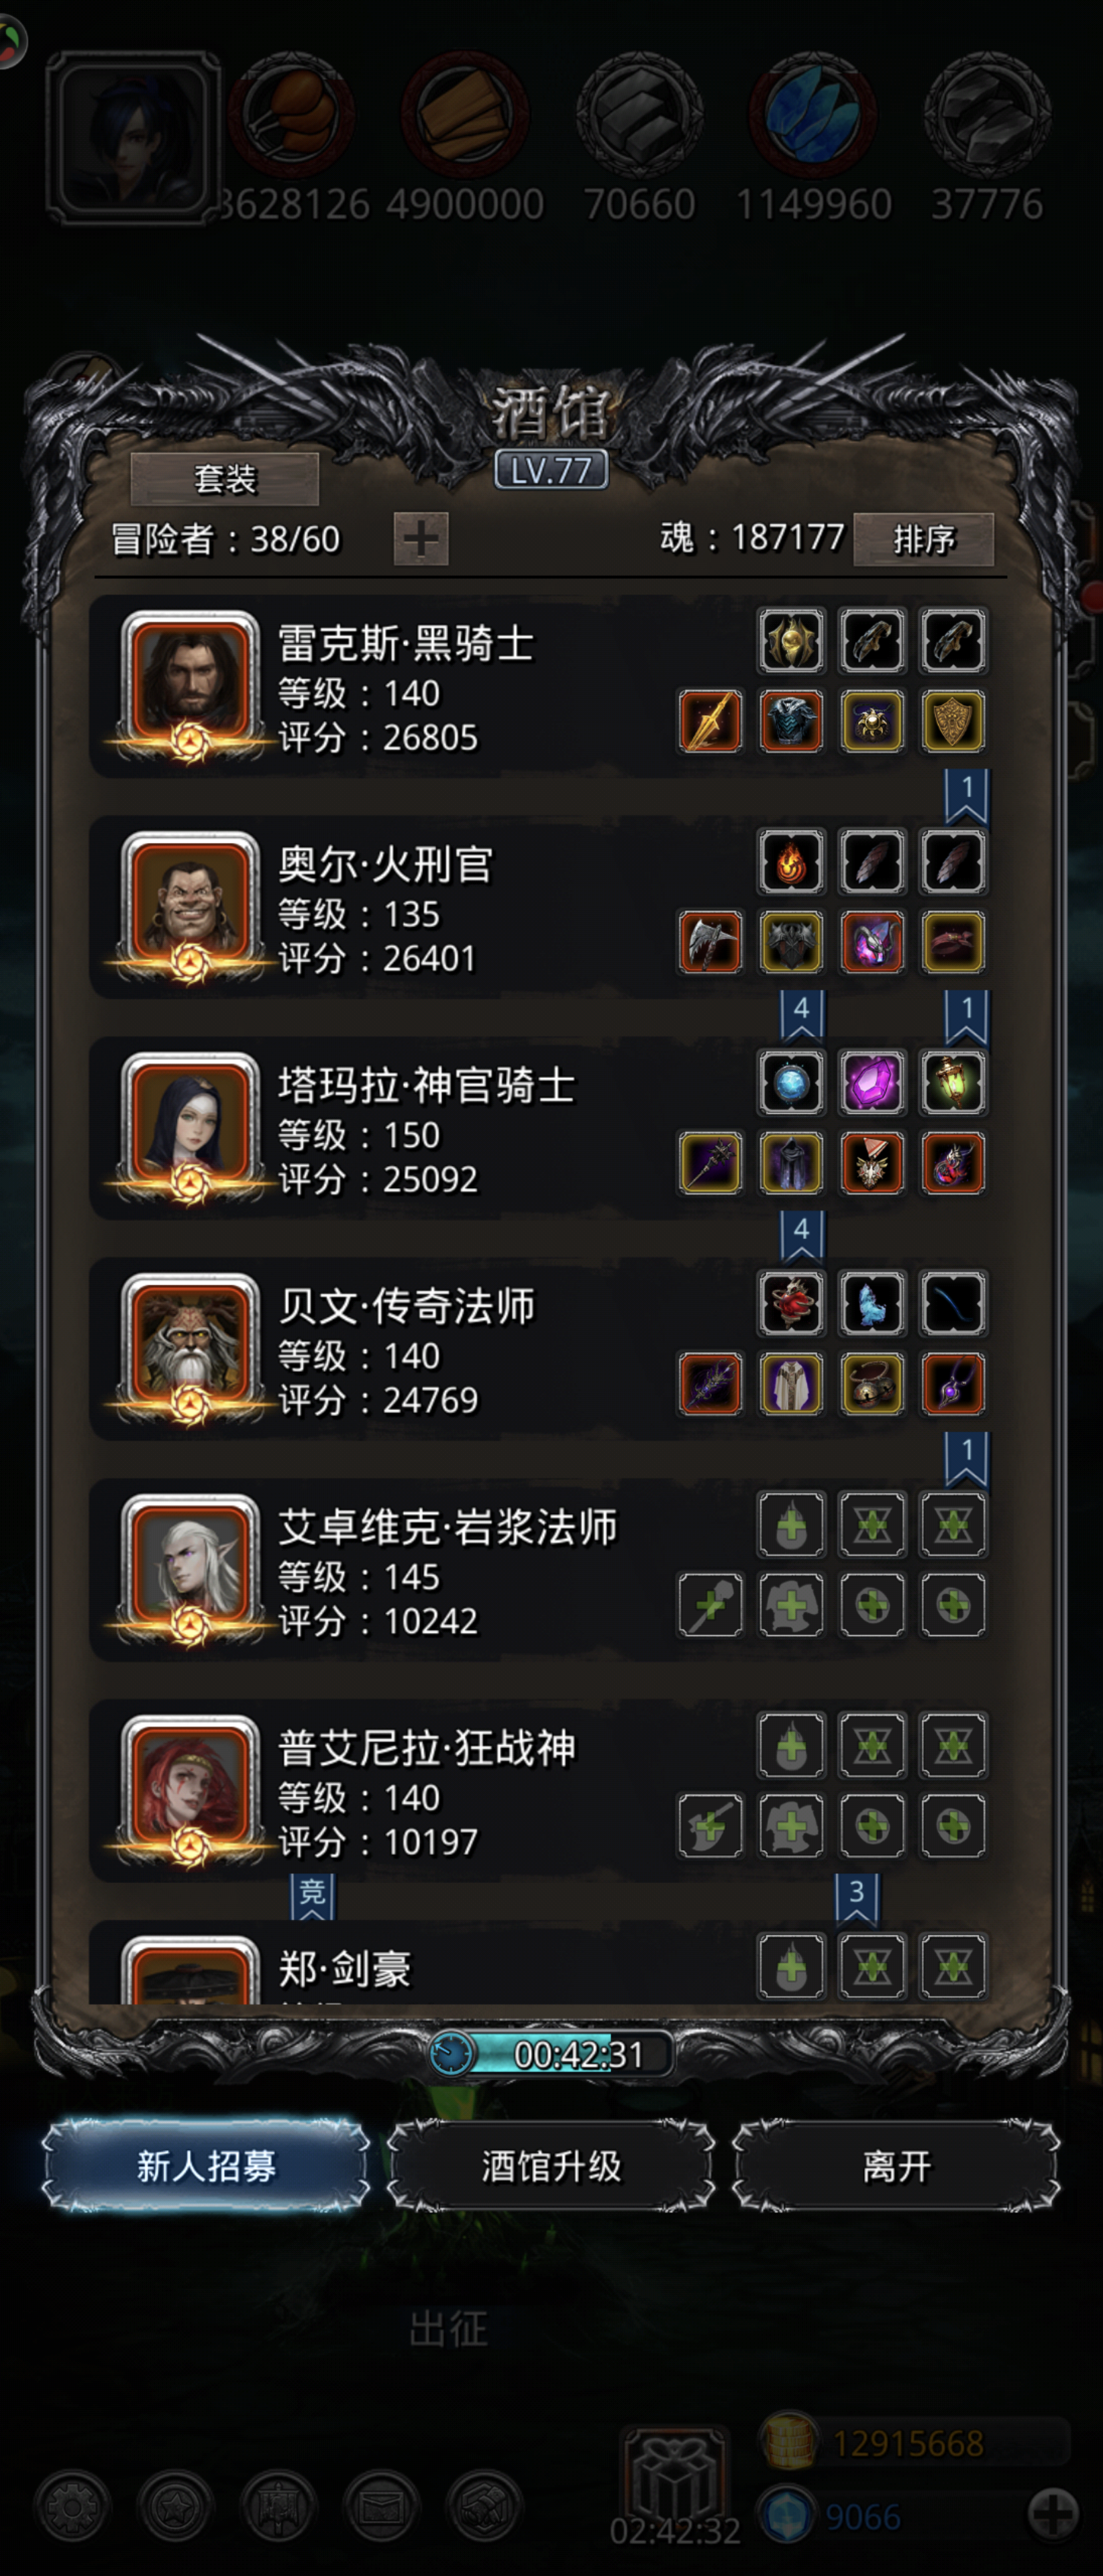Select 雷克斯·黑骑士's golden shield equipment icon
This screenshot has width=1103, height=2576.
tap(952, 721)
